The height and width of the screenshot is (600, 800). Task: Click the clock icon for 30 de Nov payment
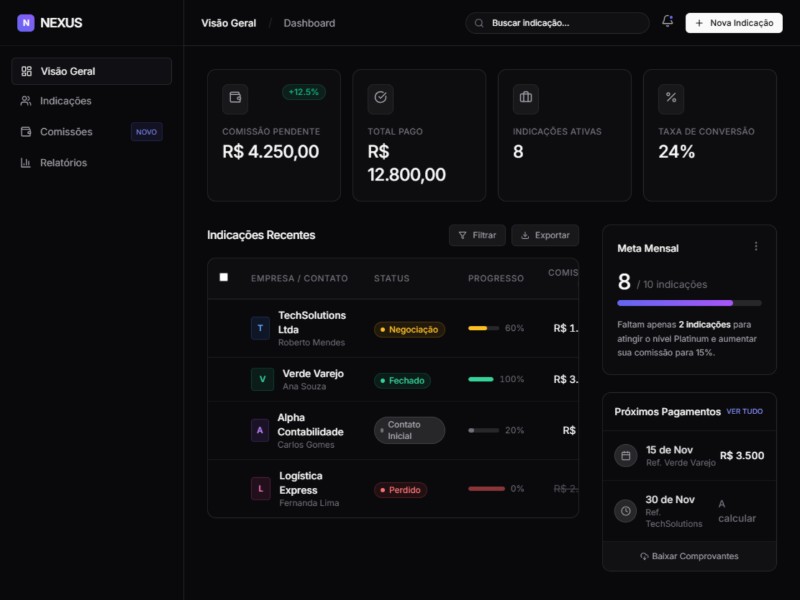626,511
